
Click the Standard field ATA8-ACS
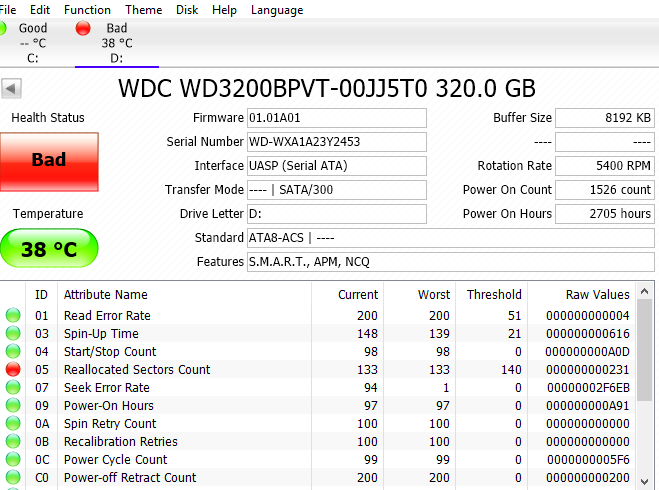point(451,238)
